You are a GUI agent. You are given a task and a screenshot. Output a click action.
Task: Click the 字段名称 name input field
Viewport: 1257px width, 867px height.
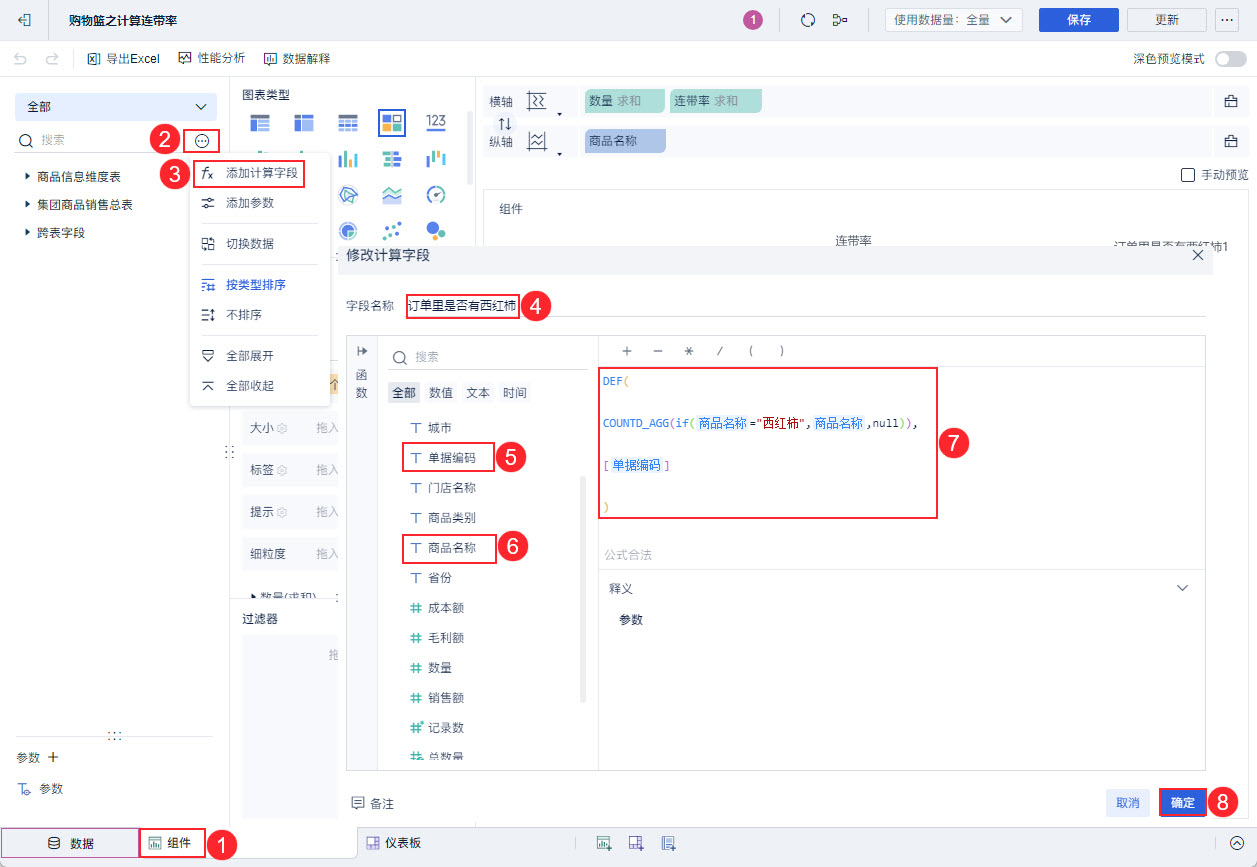click(805, 306)
